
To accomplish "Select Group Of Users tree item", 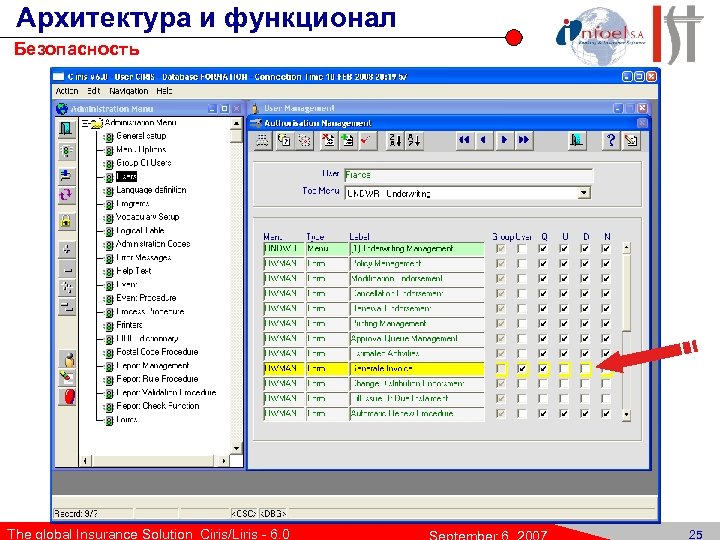I will pyautogui.click(x=144, y=163).
